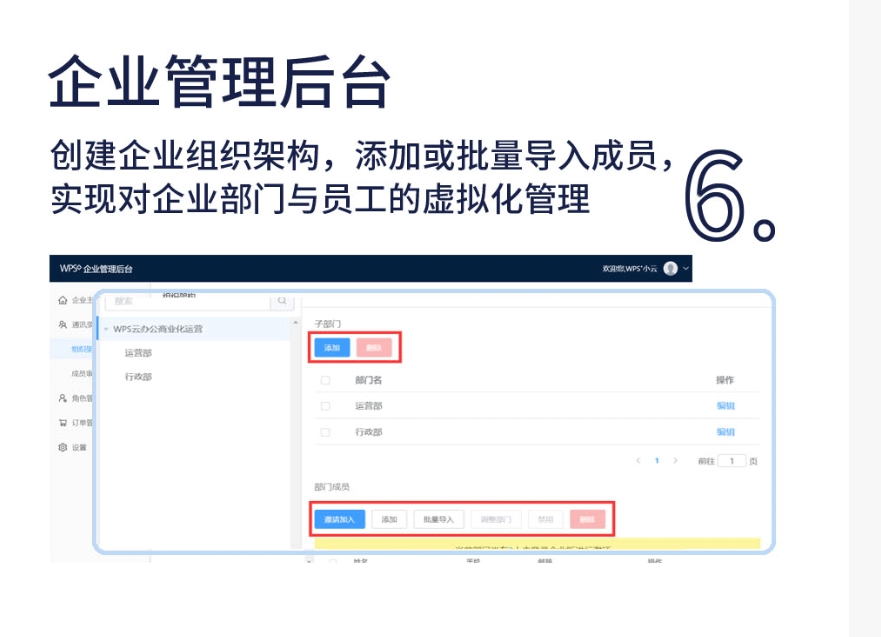This screenshot has height=637, width=881.
Task: Tick the checkbox for the 行政部 row
Action: [x=325, y=432]
